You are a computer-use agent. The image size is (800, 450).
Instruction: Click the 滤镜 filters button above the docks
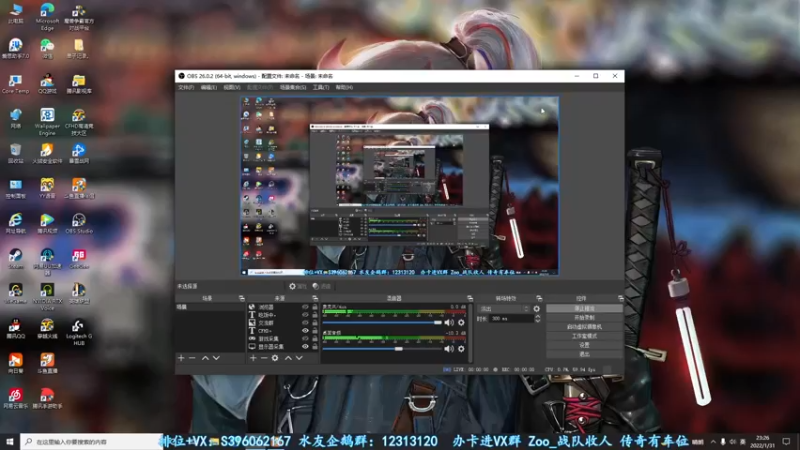point(321,287)
